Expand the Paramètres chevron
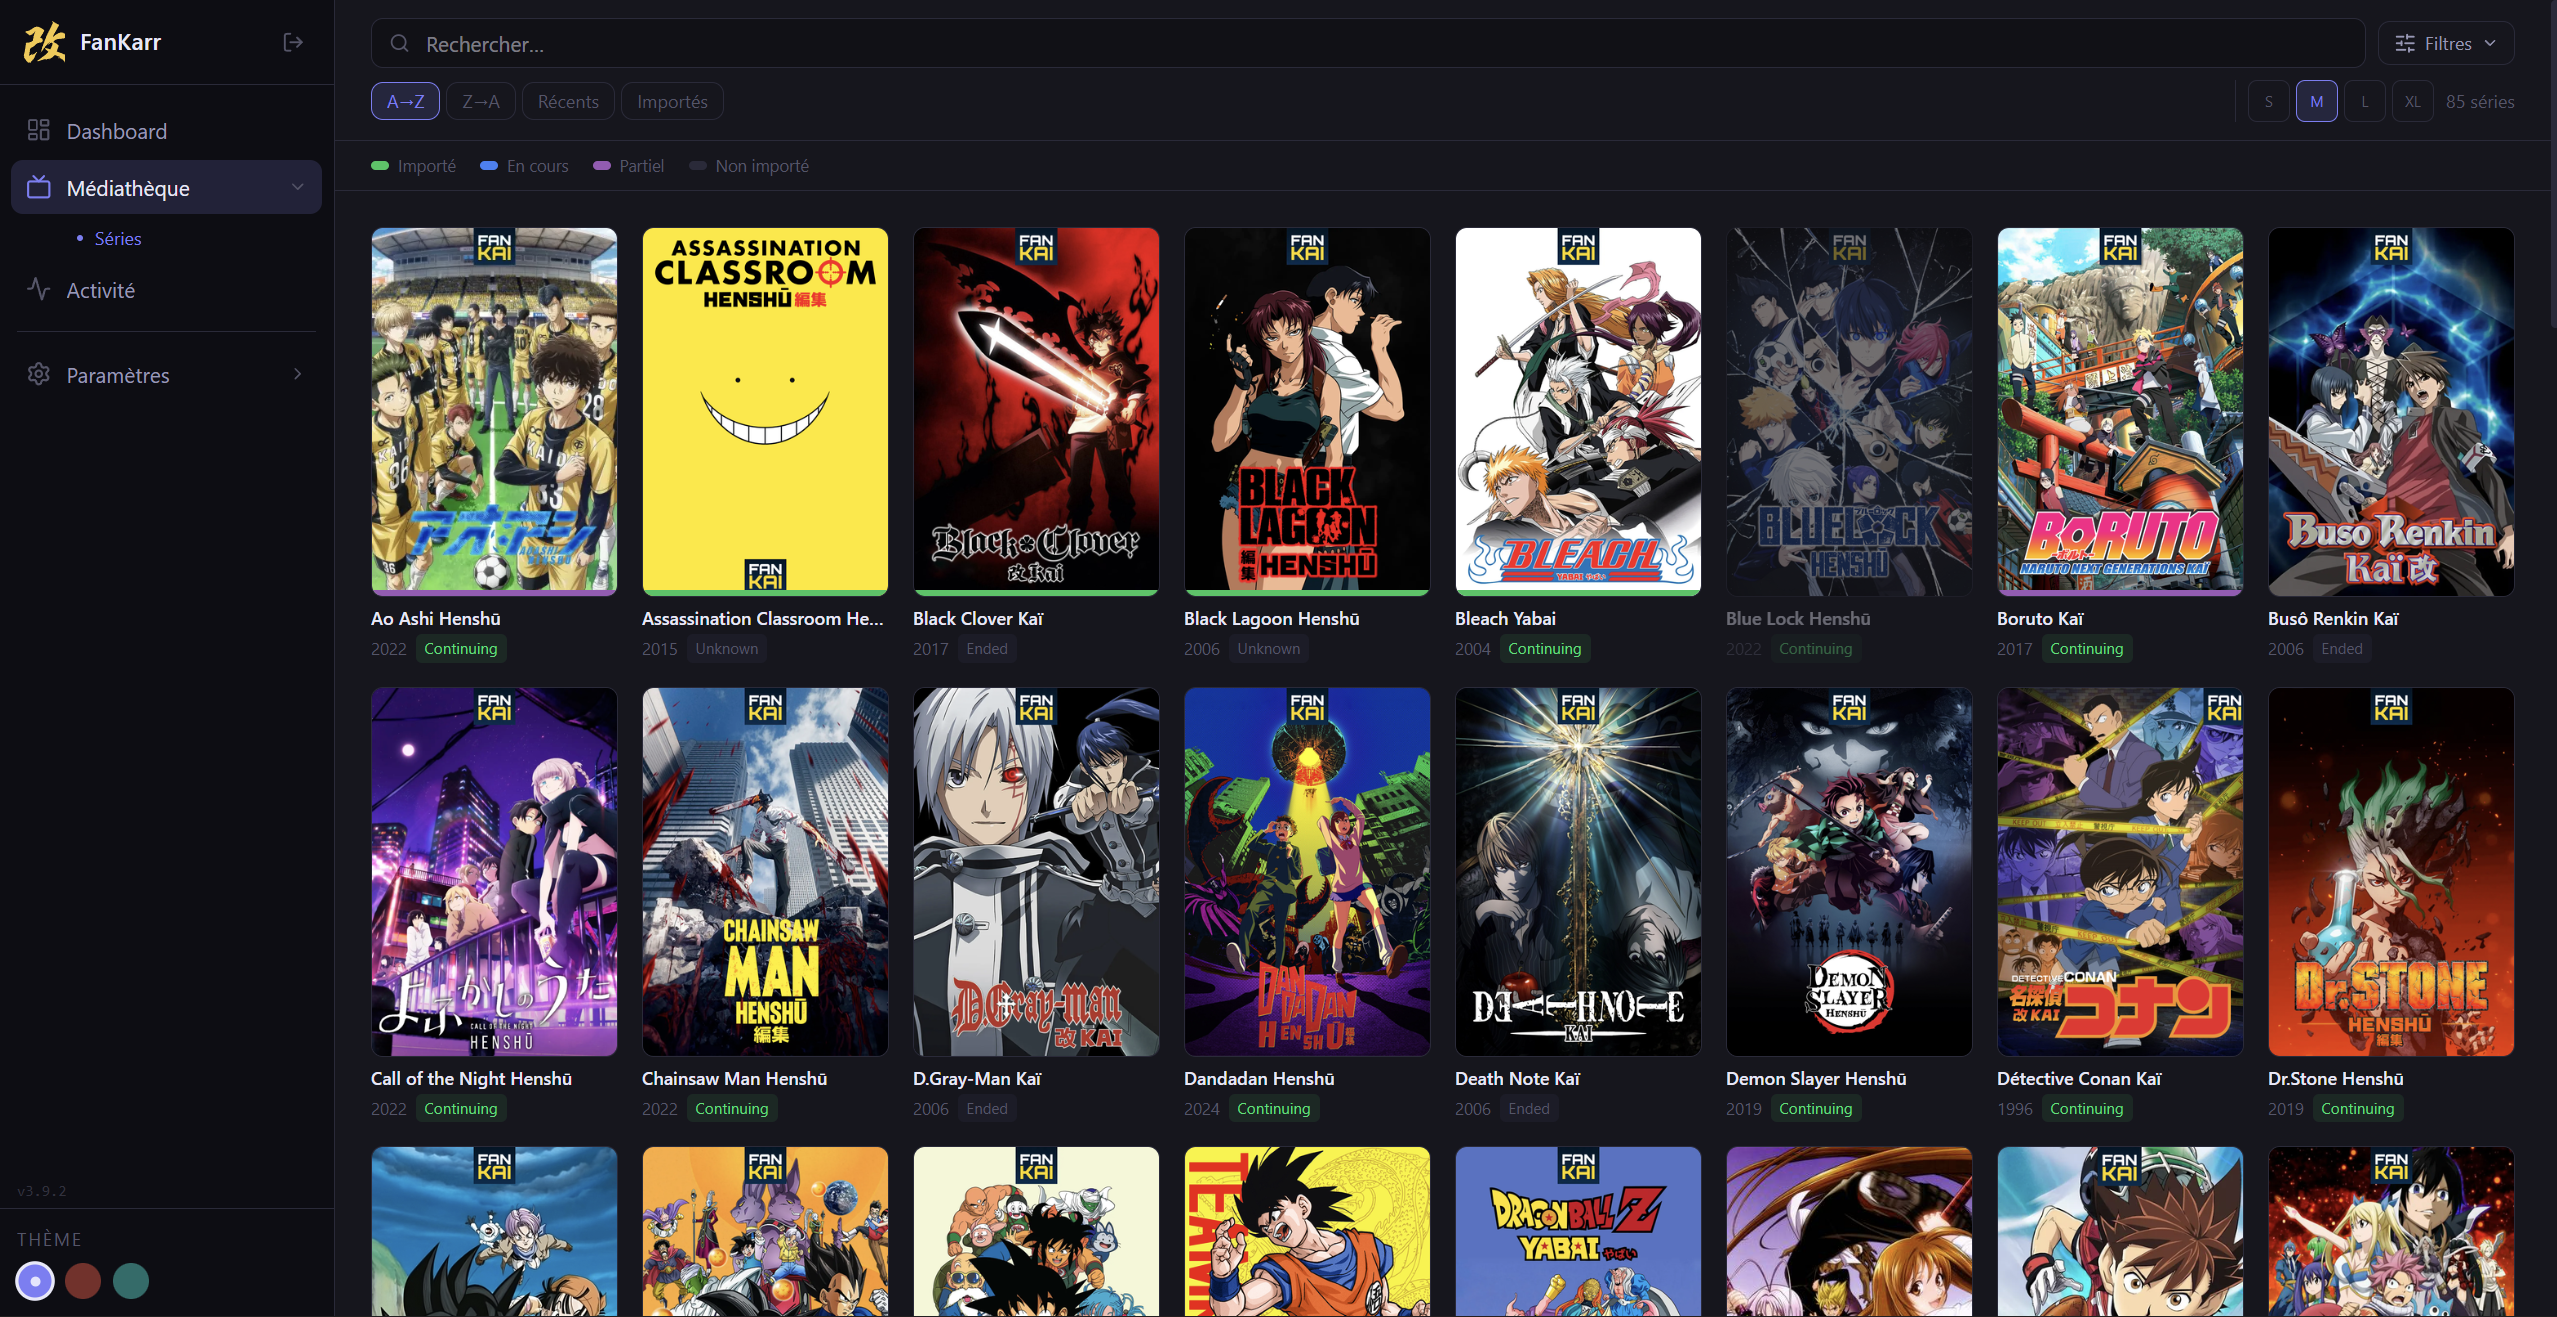 point(297,374)
